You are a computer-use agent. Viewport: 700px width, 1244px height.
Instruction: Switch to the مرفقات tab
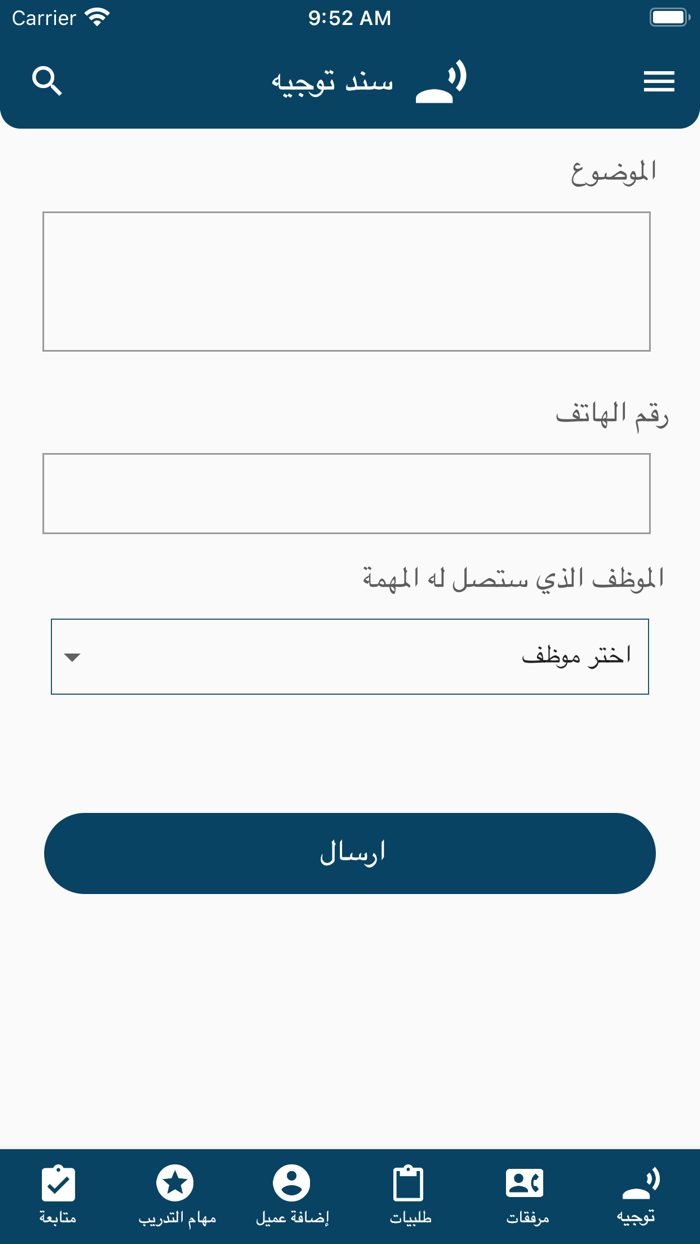pyautogui.click(x=524, y=1196)
